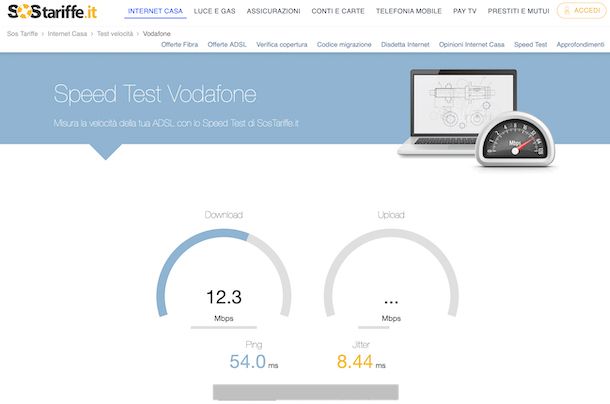610x404 pixels.
Task: Open the Pay TV menu
Action: [465, 11]
